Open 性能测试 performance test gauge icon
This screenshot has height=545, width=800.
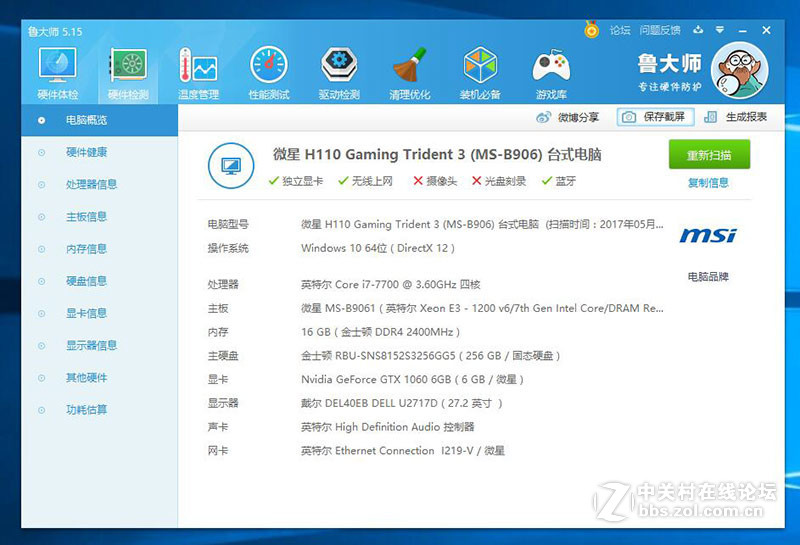tap(269, 72)
